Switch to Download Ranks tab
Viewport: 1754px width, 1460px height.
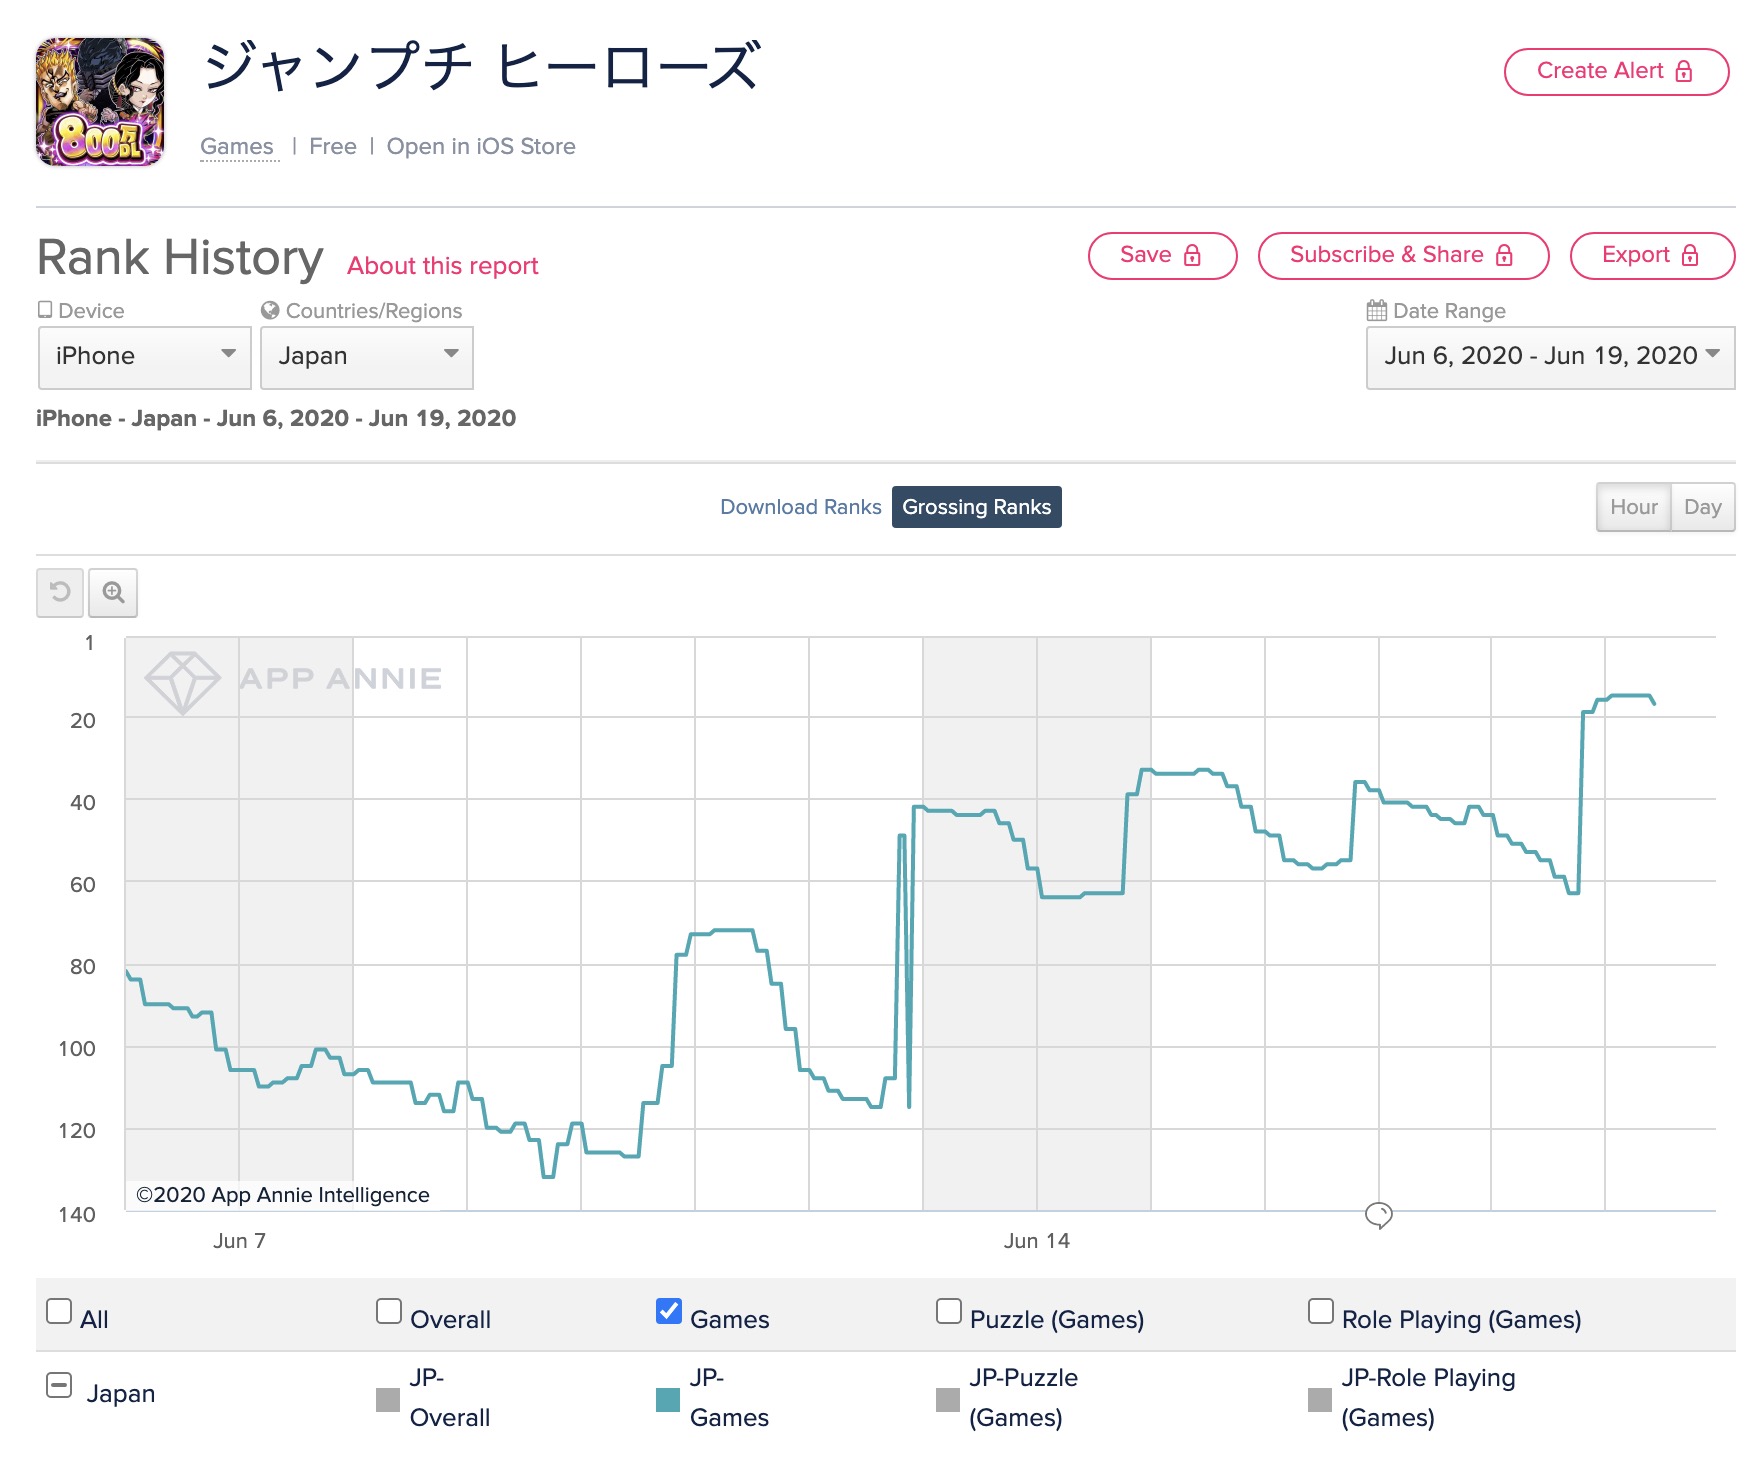(801, 507)
